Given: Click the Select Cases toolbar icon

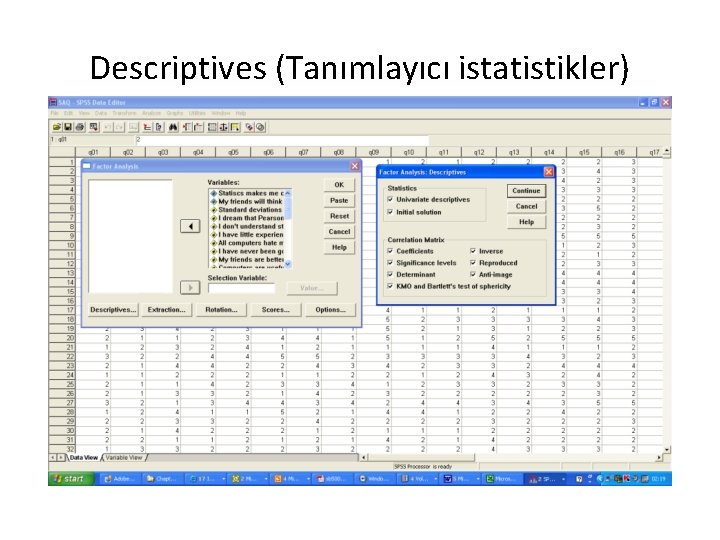Looking at the screenshot, I should (235, 127).
